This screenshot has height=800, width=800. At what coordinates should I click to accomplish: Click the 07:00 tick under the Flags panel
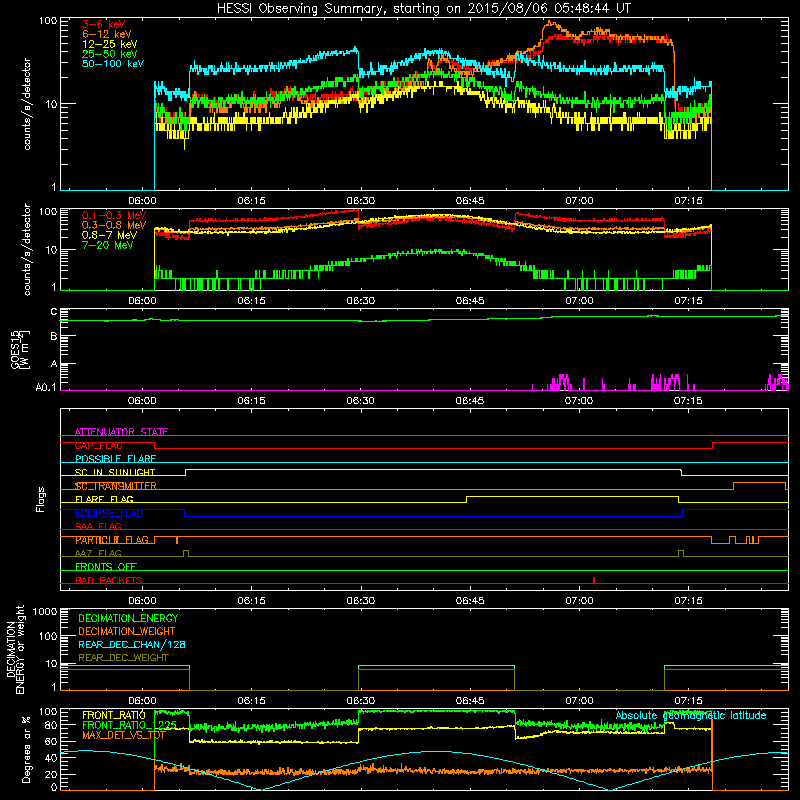click(x=579, y=601)
